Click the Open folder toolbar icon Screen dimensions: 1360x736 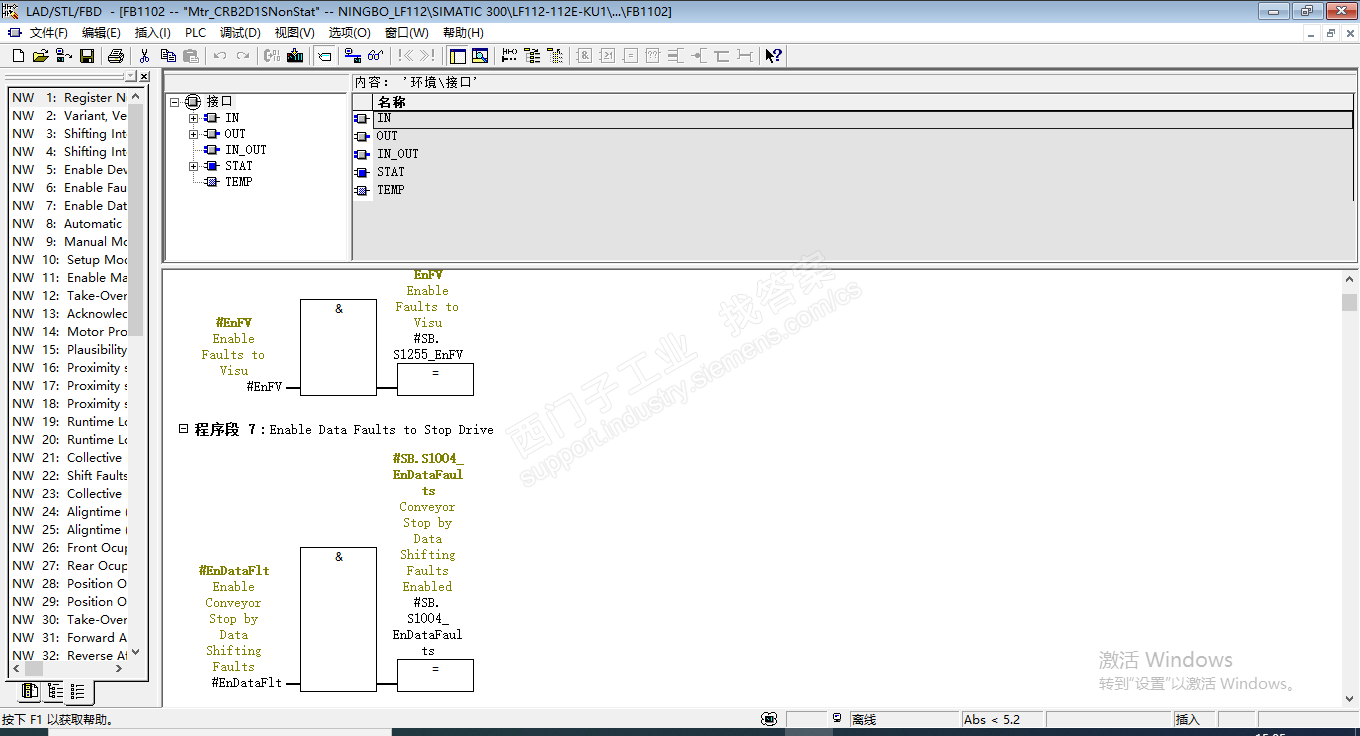tap(41, 56)
